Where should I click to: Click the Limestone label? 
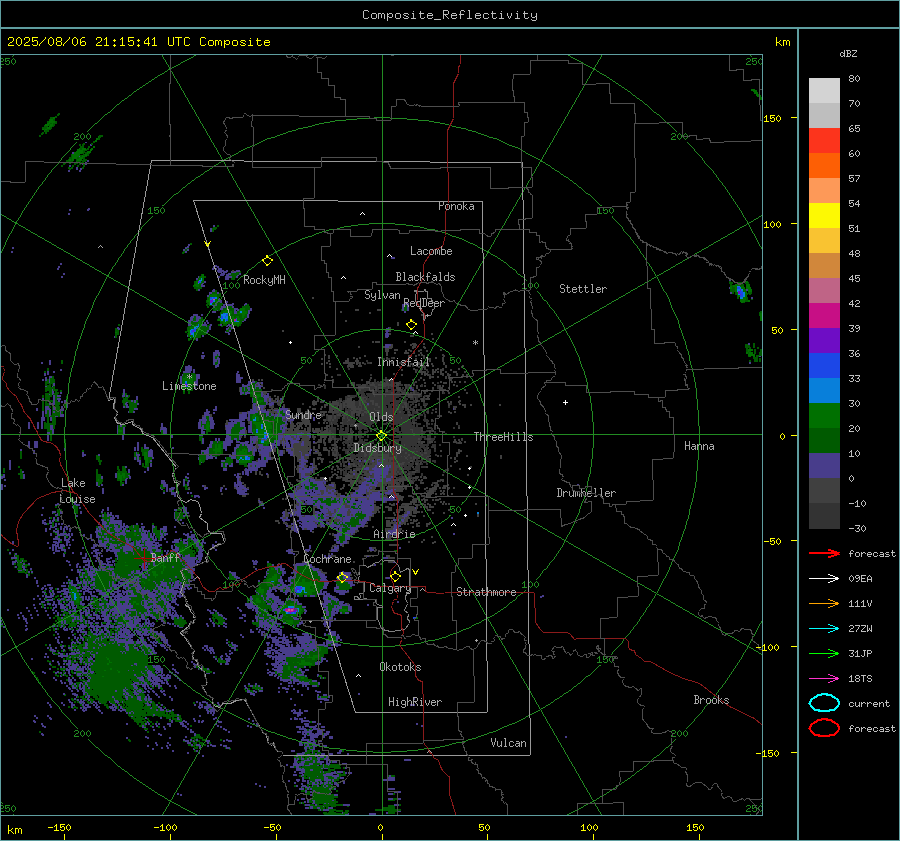pos(189,386)
